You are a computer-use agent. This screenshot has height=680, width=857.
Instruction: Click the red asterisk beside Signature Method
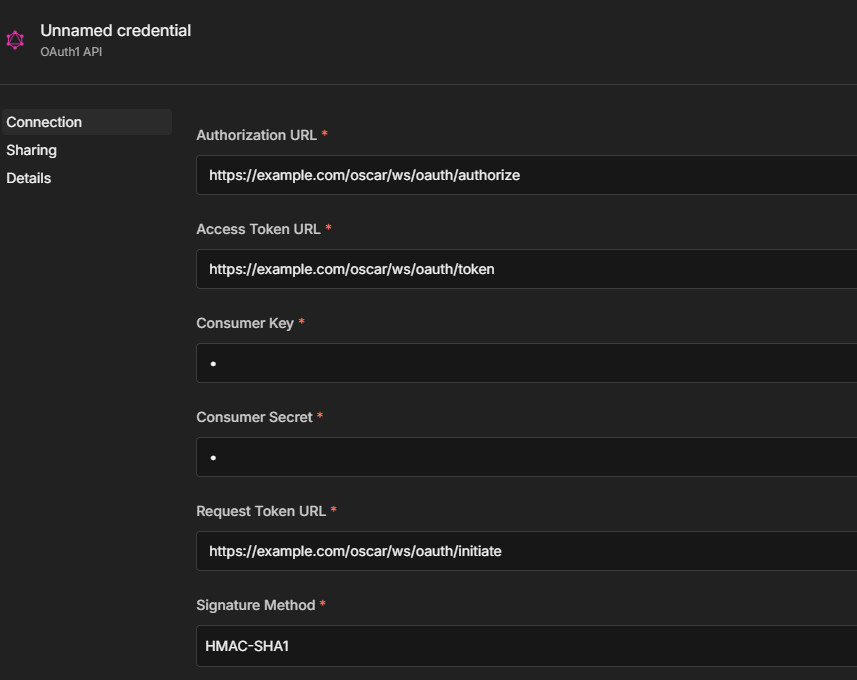click(323, 605)
